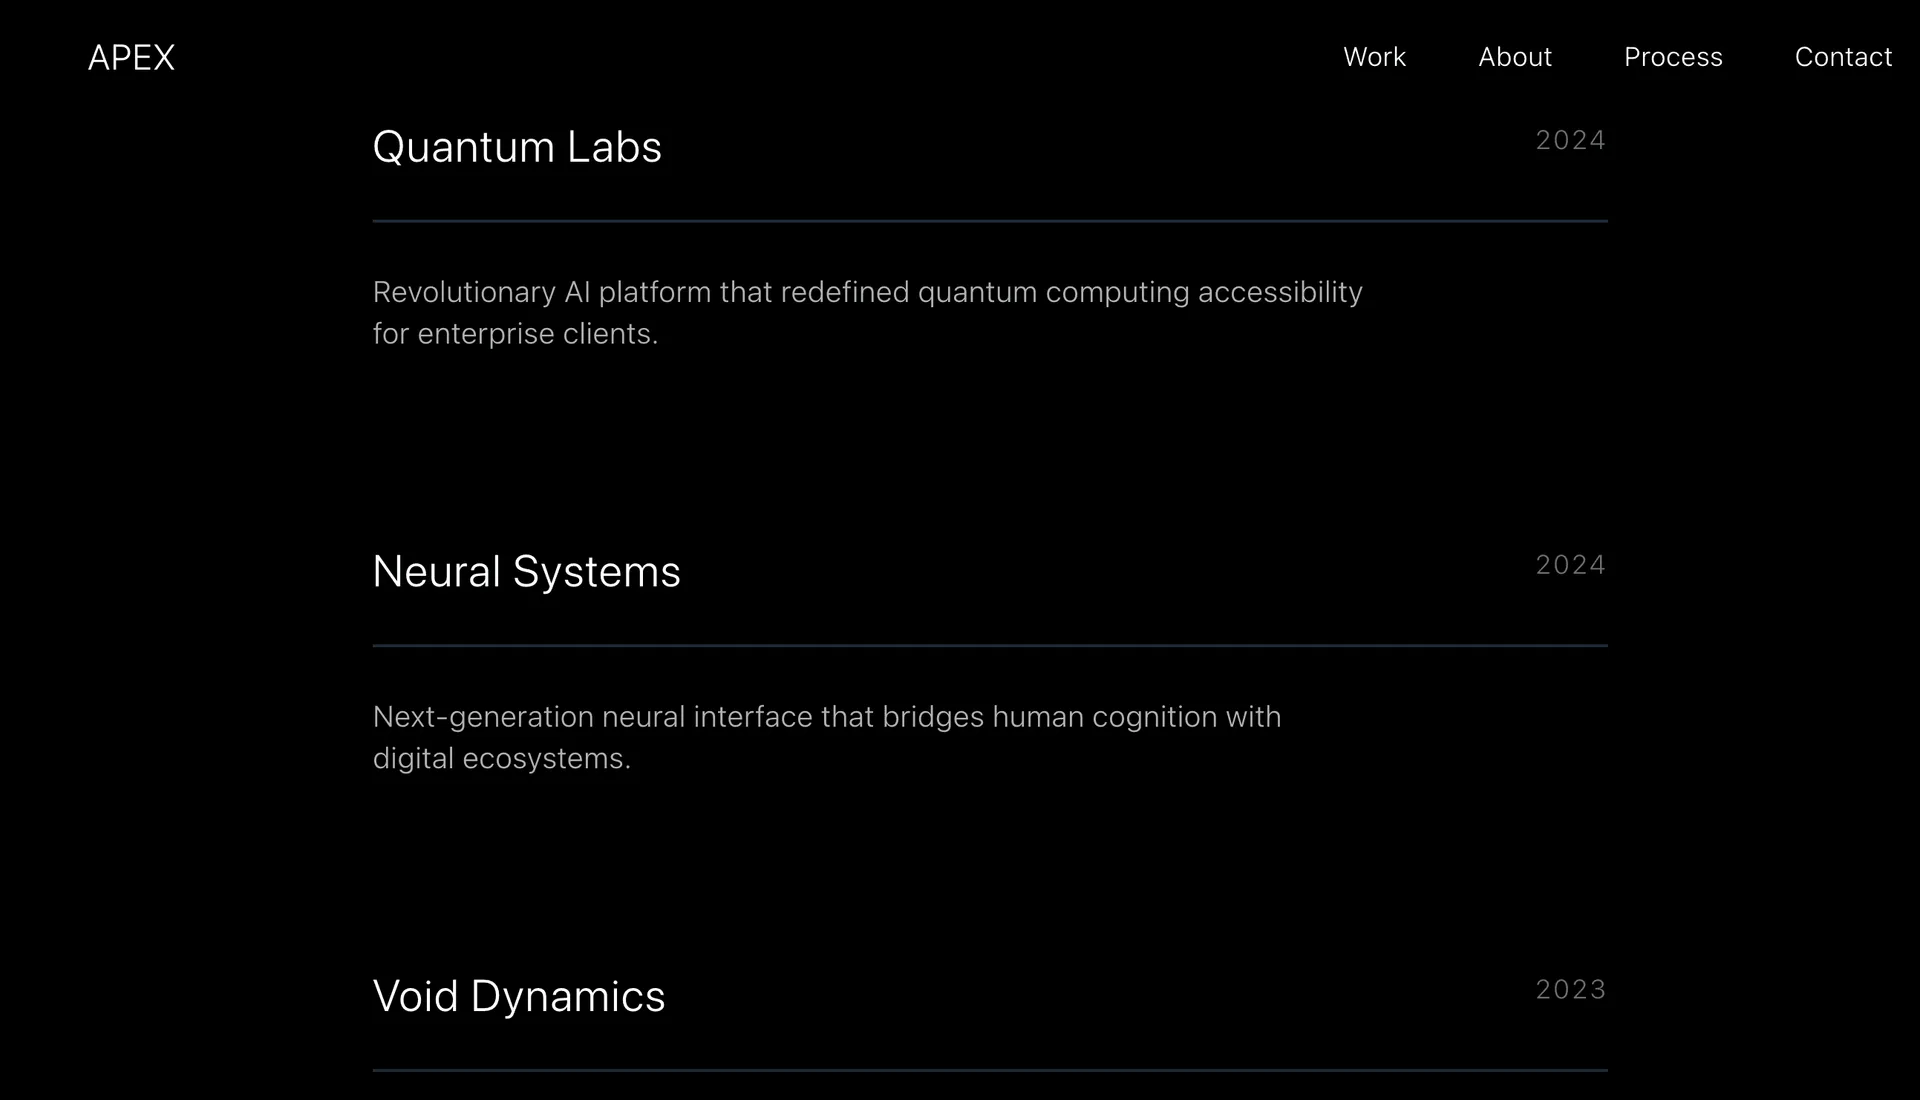Open the Work nav link
The height and width of the screenshot is (1100, 1920).
click(1374, 57)
